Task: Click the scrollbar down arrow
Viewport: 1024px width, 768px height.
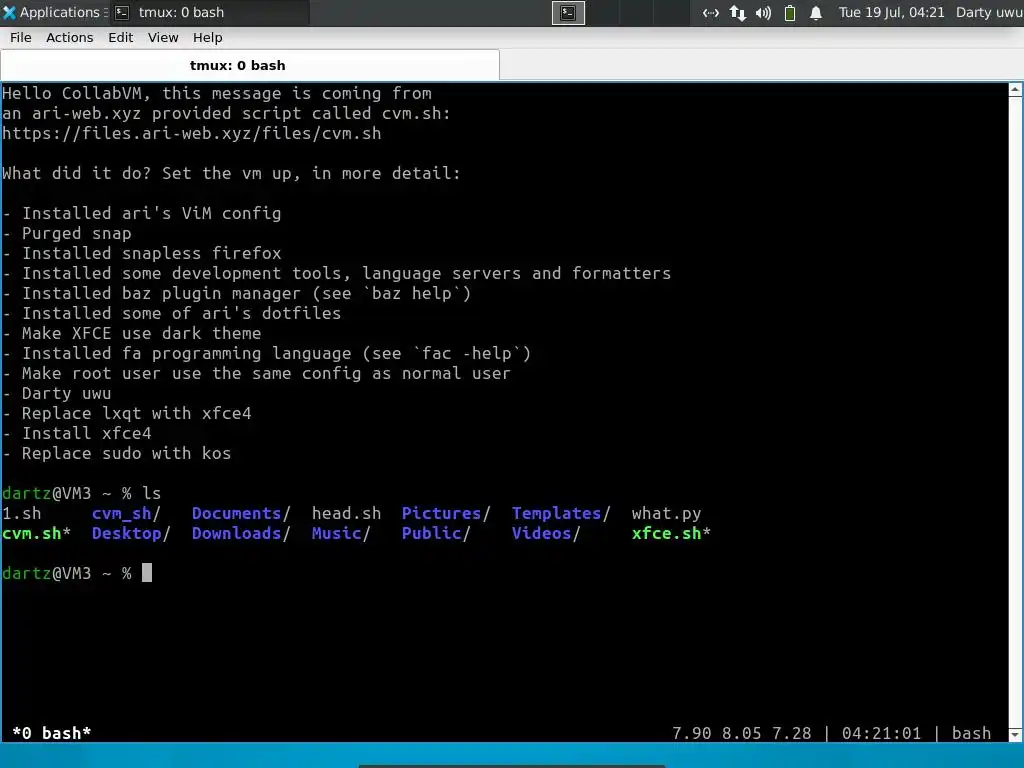Action: pos(1016,735)
